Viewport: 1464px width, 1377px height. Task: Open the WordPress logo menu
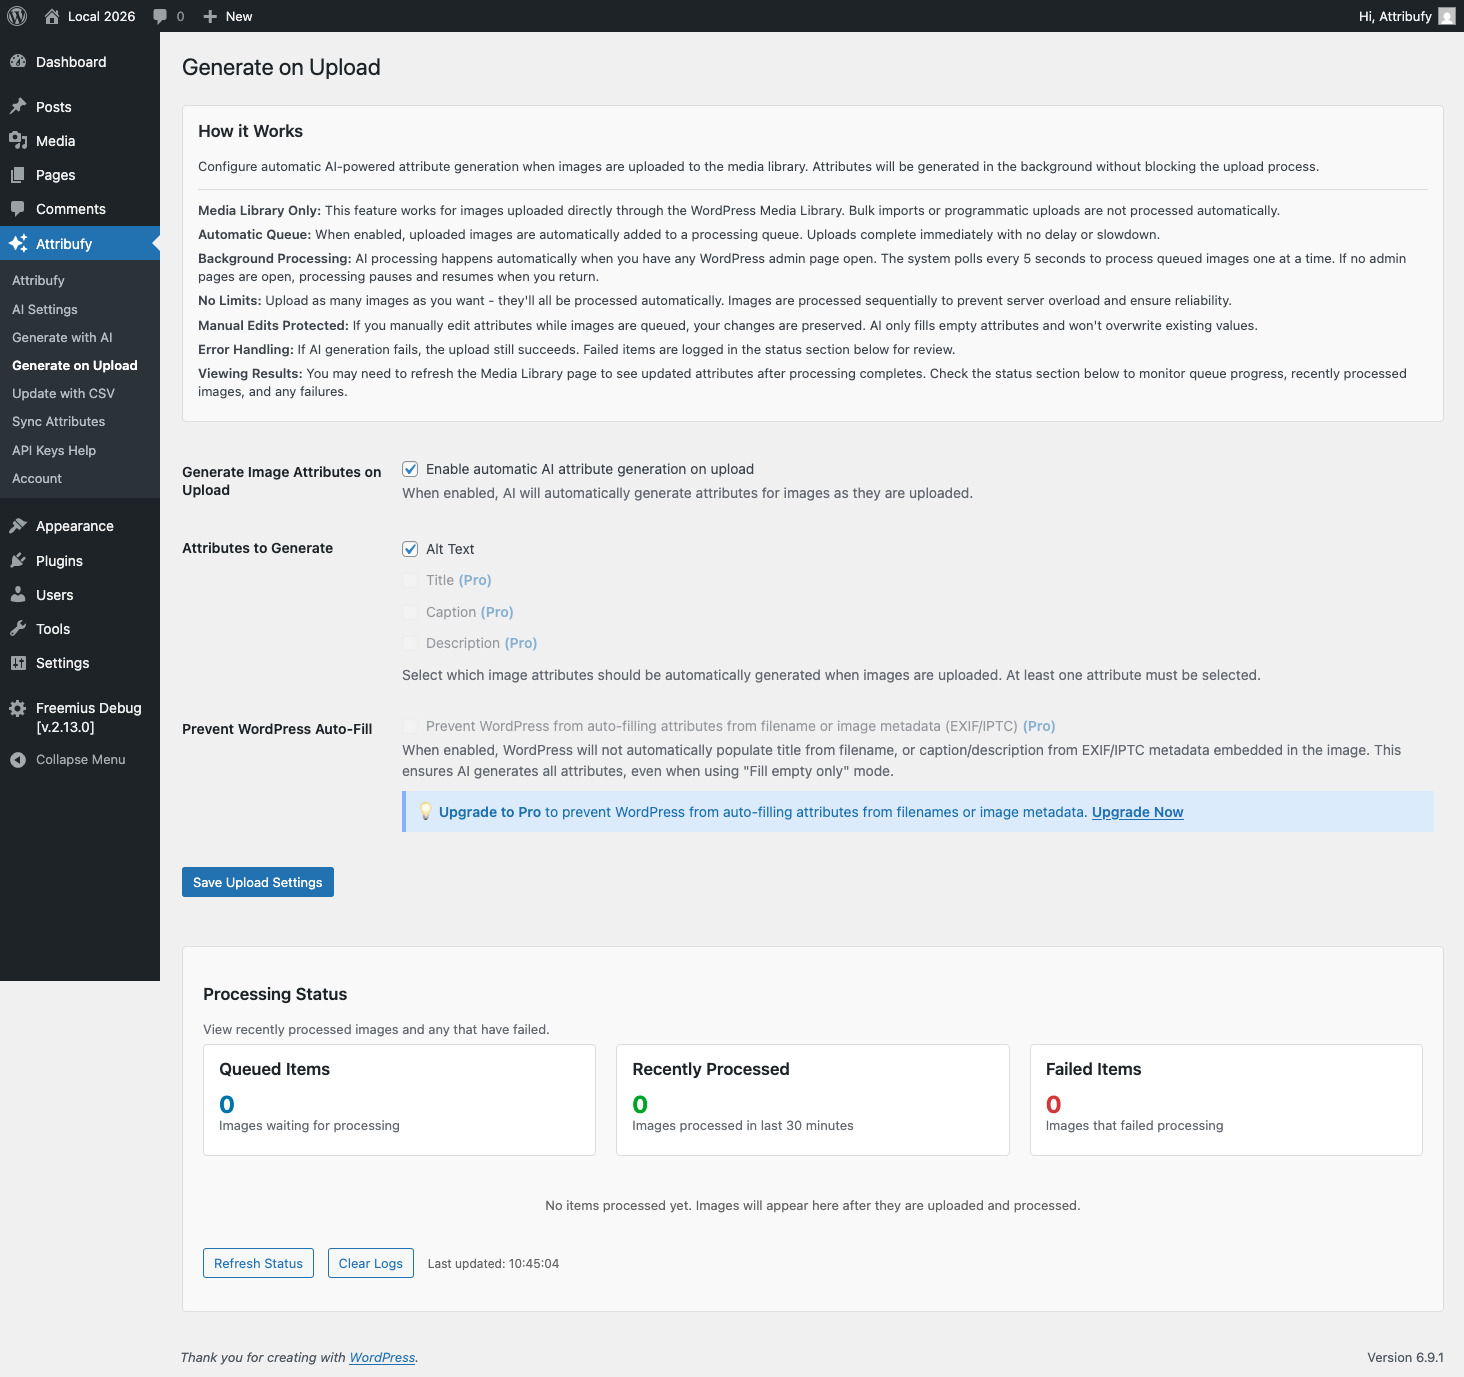point(16,16)
